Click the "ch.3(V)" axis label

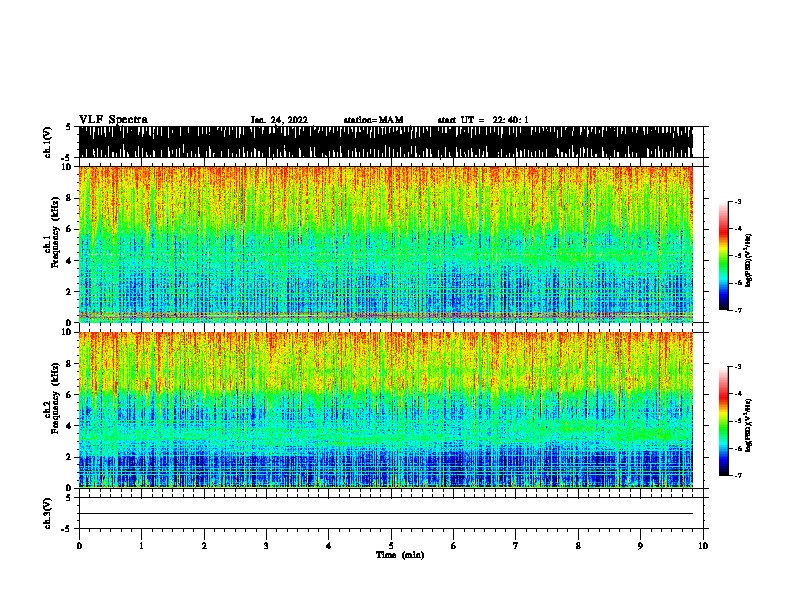[x=48, y=513]
